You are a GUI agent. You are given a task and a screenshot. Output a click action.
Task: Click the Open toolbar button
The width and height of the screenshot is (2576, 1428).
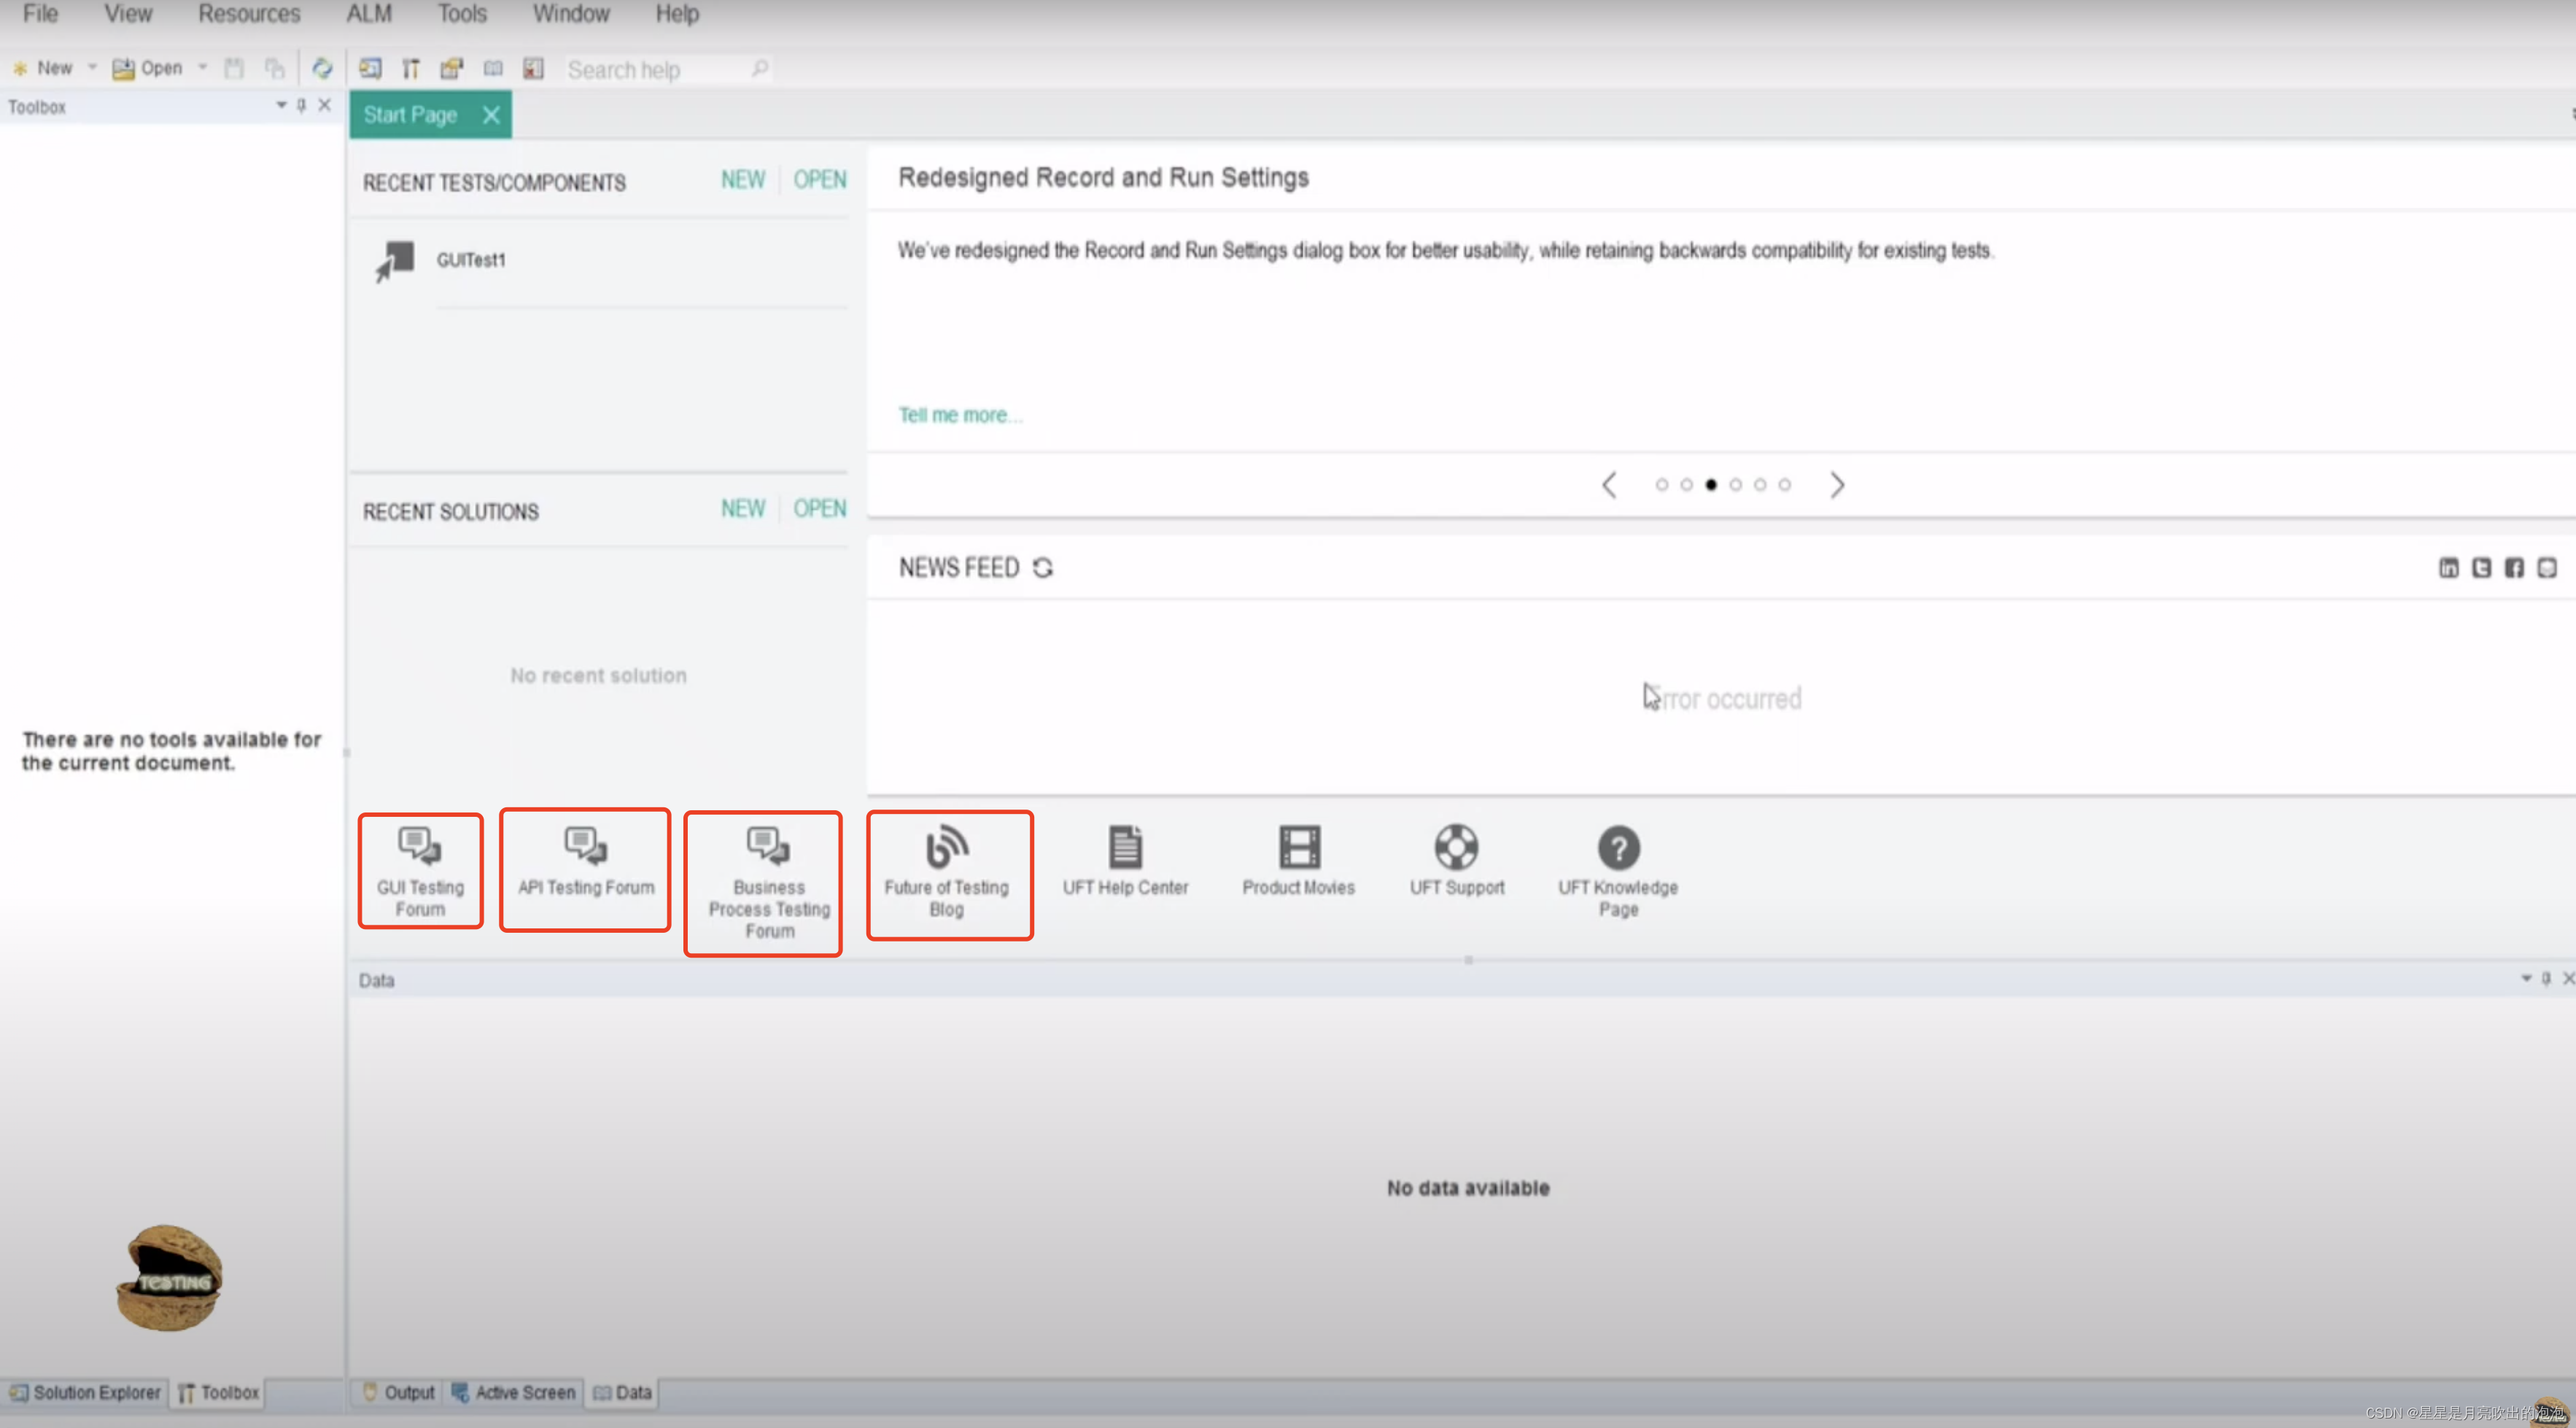[147, 68]
